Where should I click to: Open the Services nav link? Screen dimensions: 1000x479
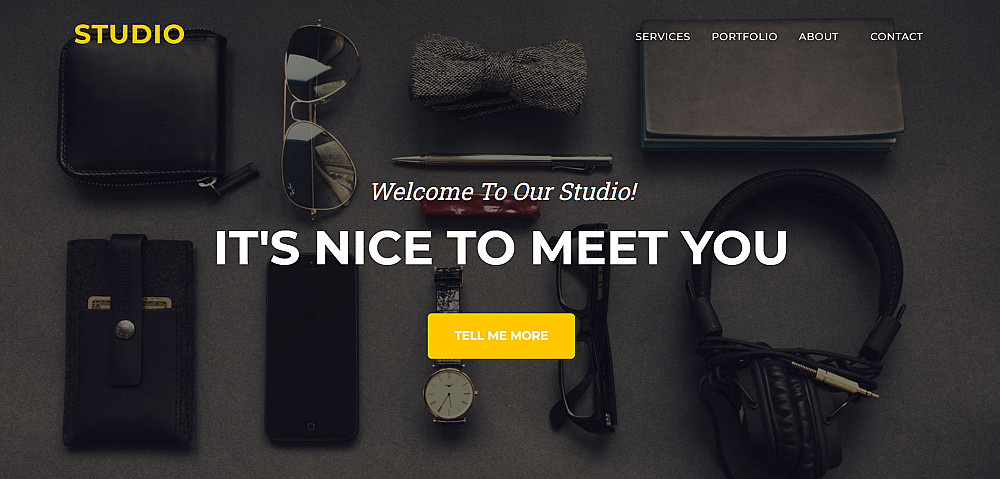[663, 37]
